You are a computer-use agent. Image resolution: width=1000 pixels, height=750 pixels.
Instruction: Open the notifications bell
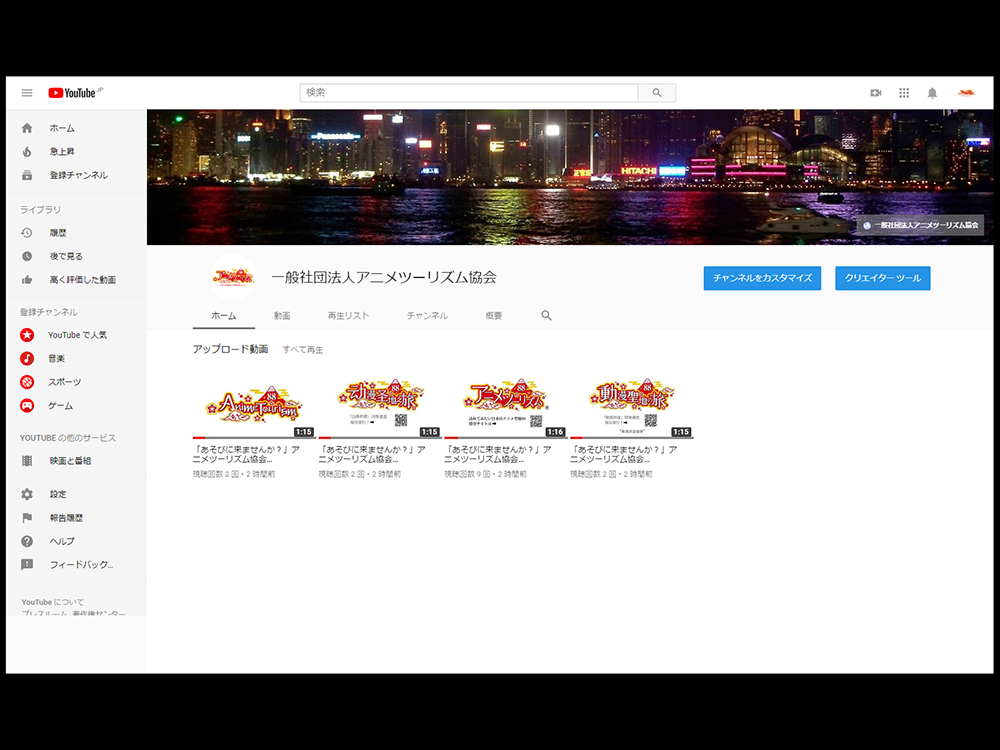932,92
